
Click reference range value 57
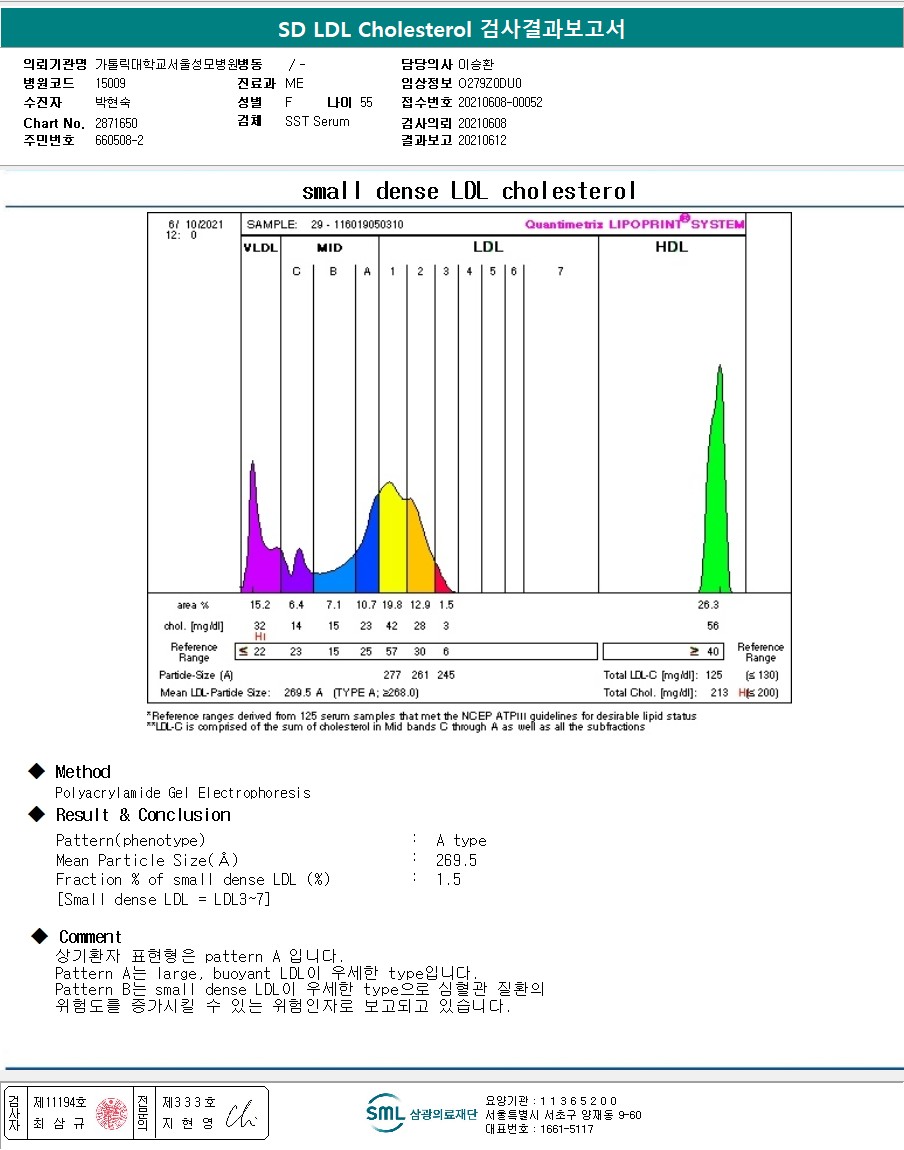pos(392,651)
